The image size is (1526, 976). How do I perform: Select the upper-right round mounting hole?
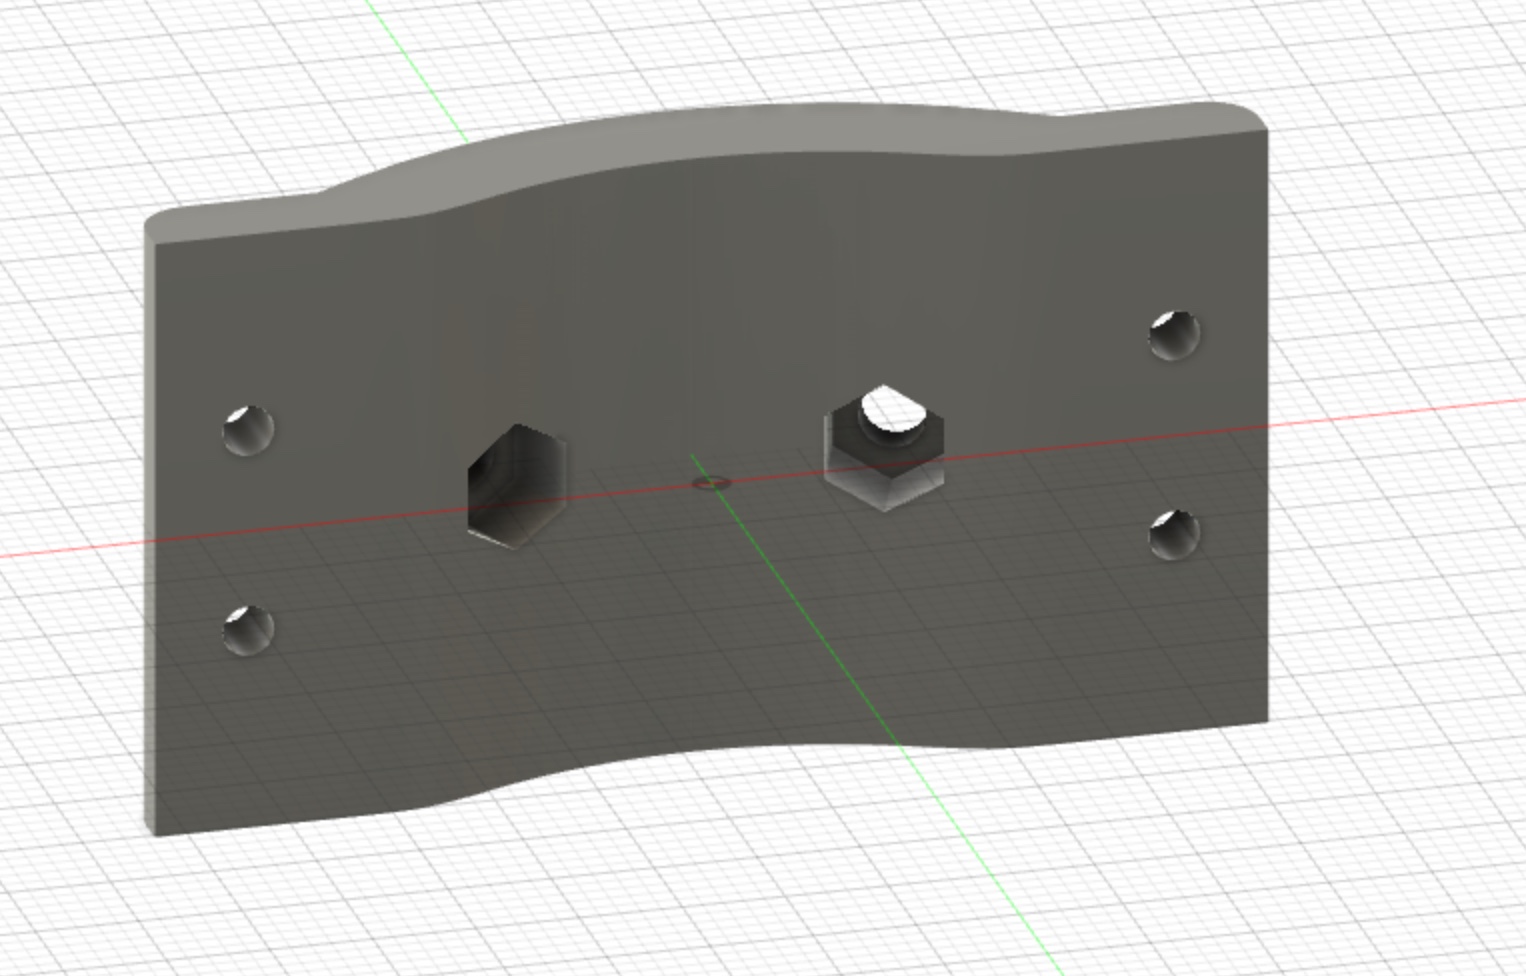click(1174, 335)
